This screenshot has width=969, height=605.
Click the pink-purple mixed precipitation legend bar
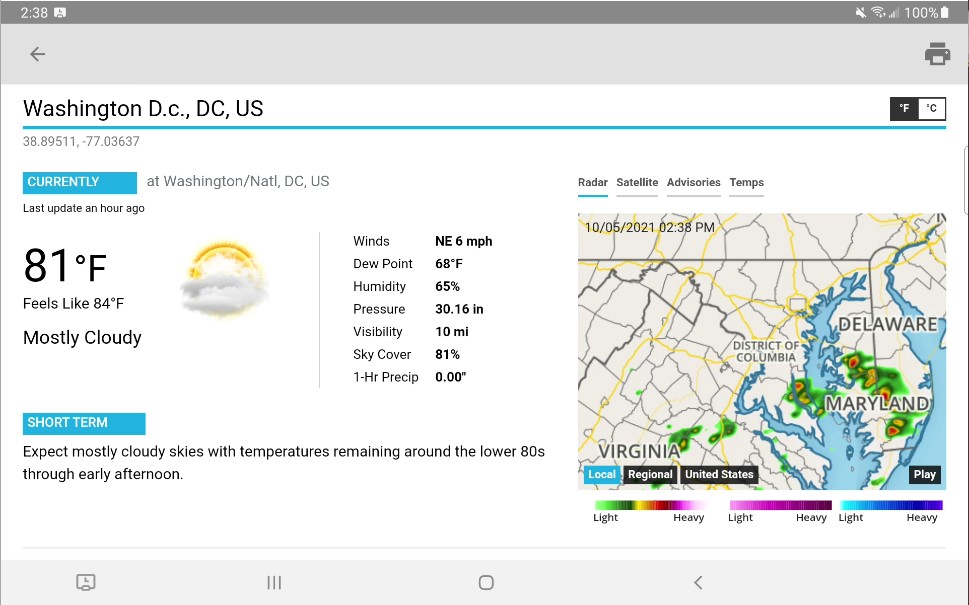tap(781, 505)
